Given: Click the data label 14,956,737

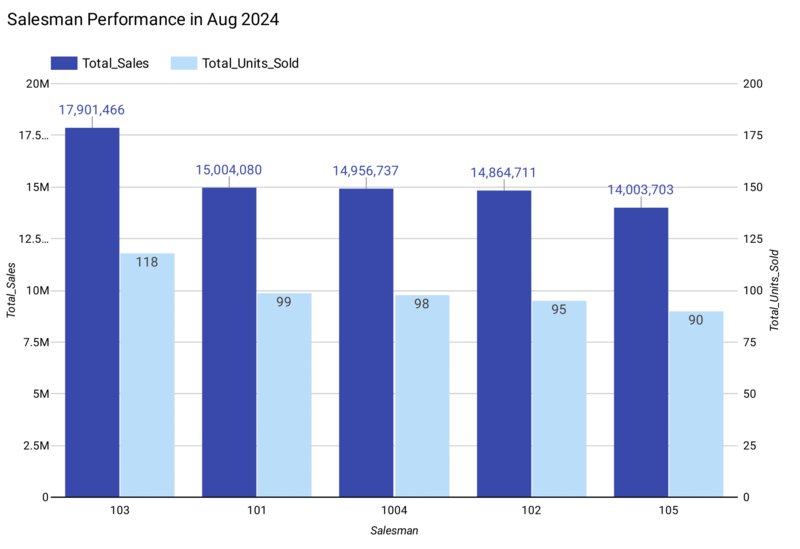Looking at the screenshot, I should tap(366, 171).
